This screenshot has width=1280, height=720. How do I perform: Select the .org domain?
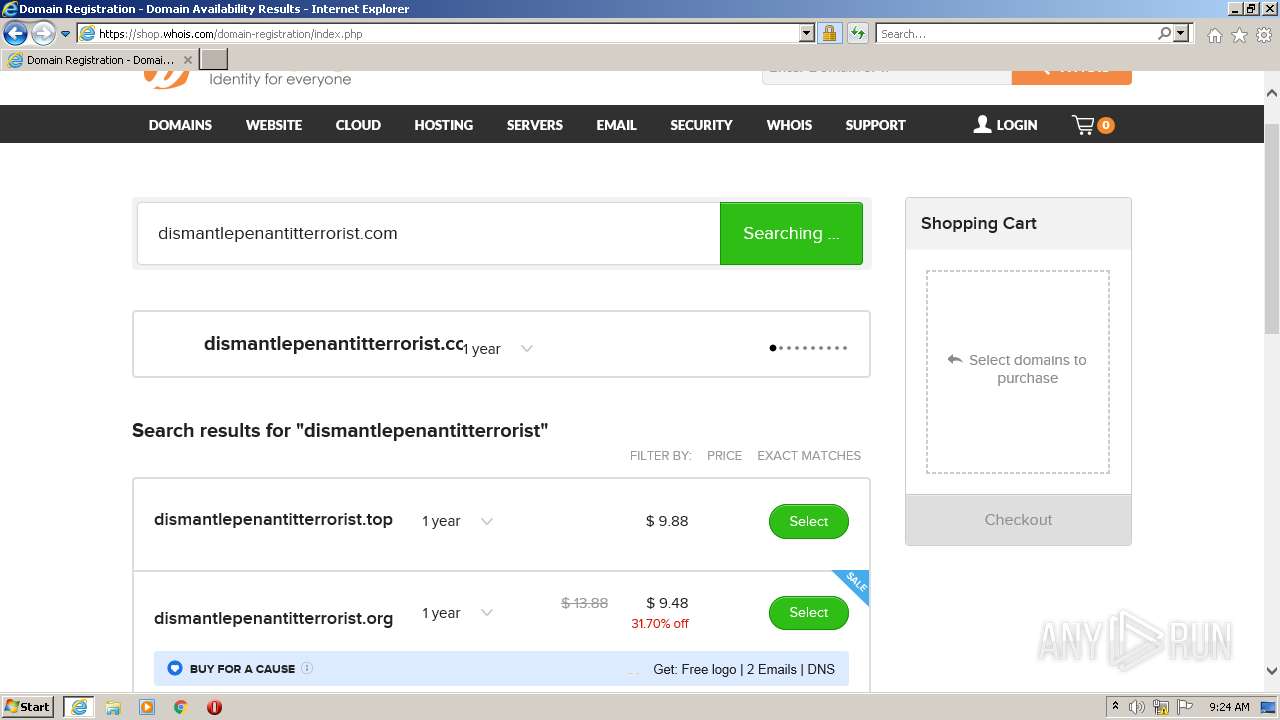coord(808,612)
